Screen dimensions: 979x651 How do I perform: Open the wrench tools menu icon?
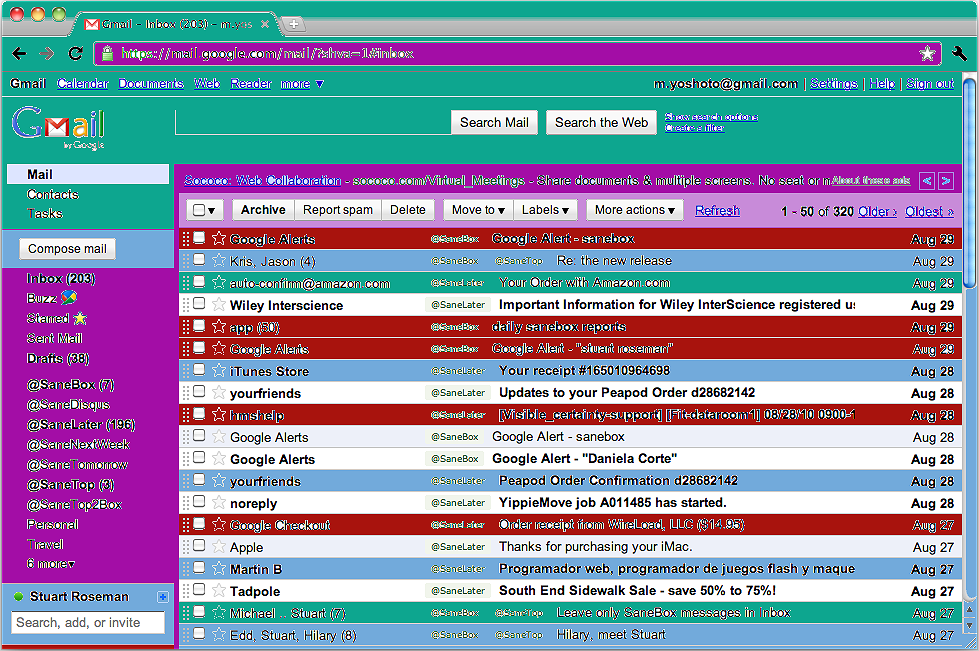point(959,54)
